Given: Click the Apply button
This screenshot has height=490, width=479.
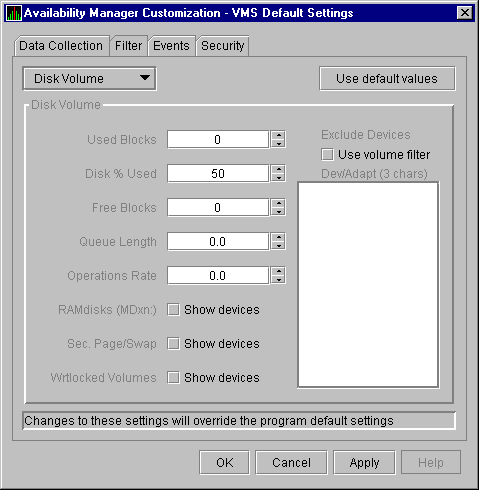Looking at the screenshot, I should tap(364, 462).
